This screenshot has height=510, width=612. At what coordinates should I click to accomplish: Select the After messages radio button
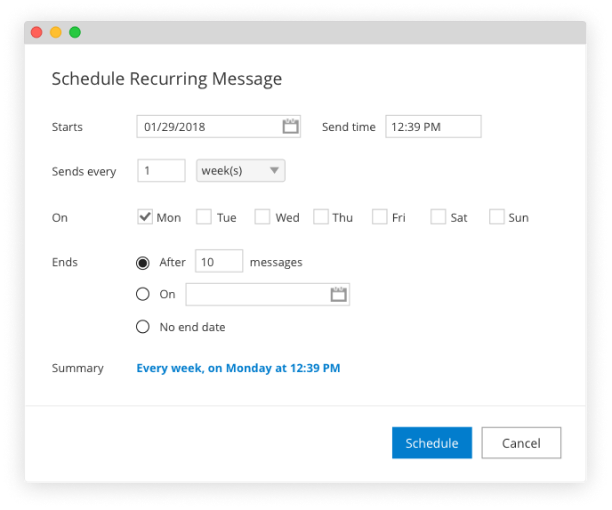(143, 263)
